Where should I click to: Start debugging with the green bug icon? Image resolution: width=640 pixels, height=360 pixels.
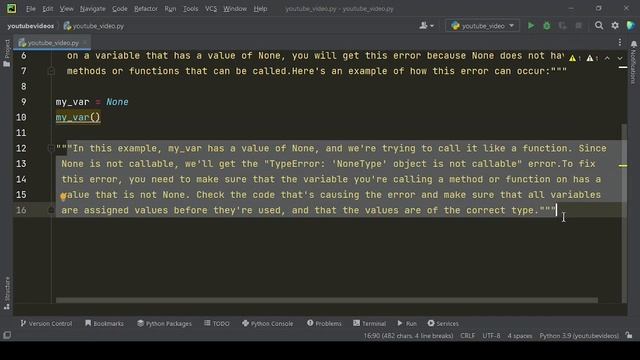point(547,26)
